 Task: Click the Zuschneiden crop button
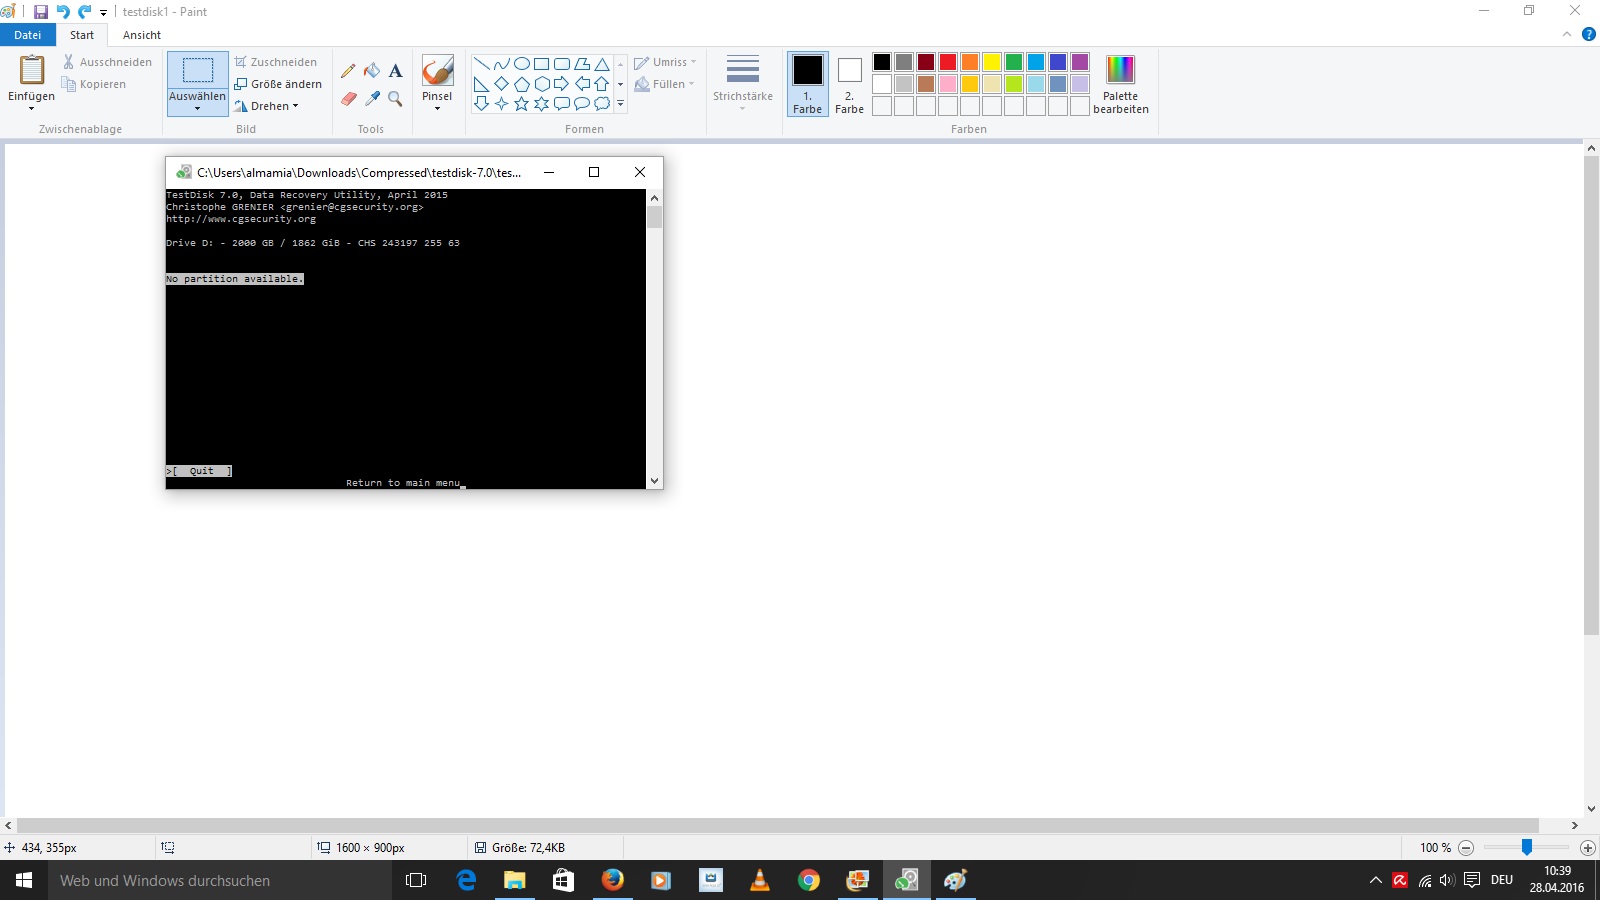[x=276, y=62]
